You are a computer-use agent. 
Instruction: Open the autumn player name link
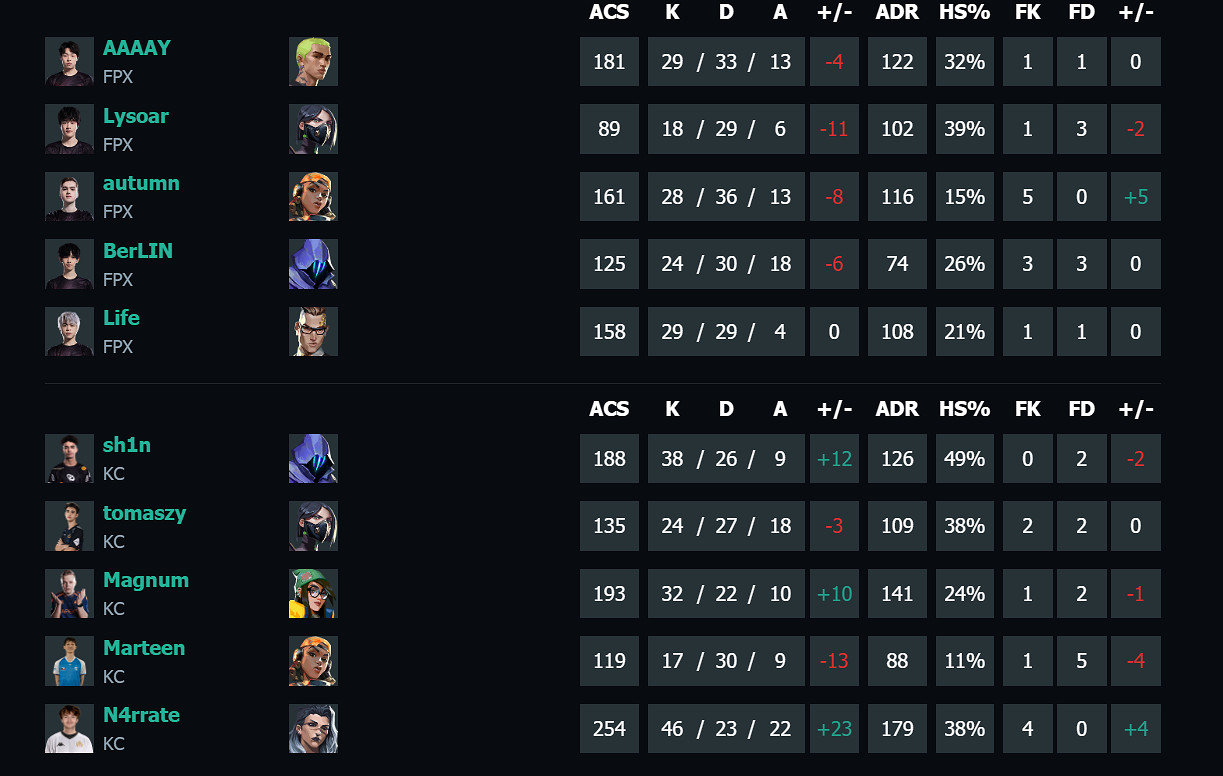[141, 183]
